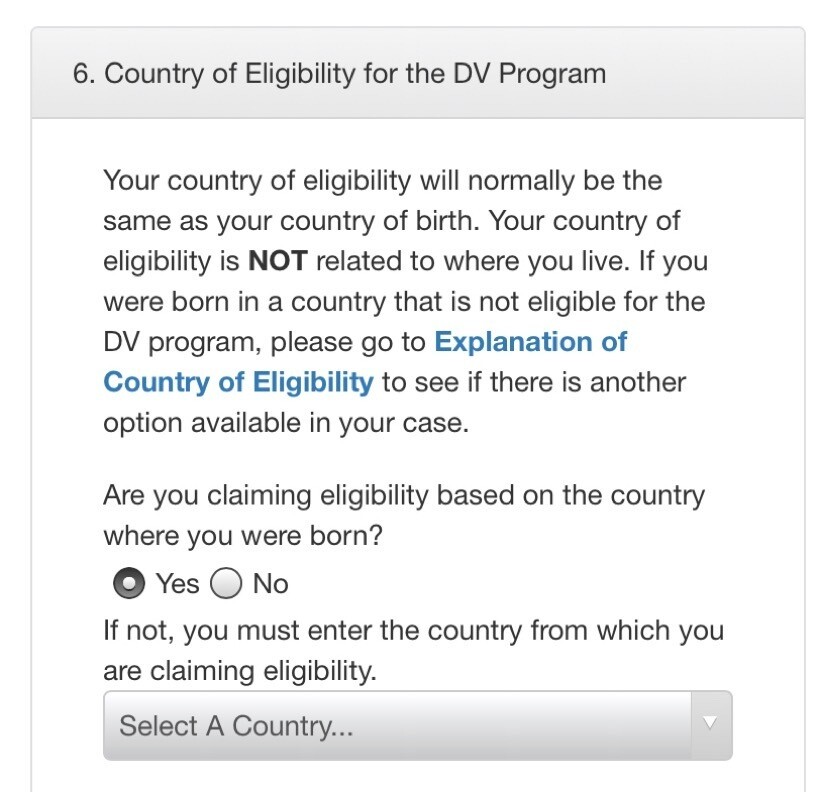Click the section 6 panel header
The width and height of the screenshot is (820, 792).
(x=417, y=74)
